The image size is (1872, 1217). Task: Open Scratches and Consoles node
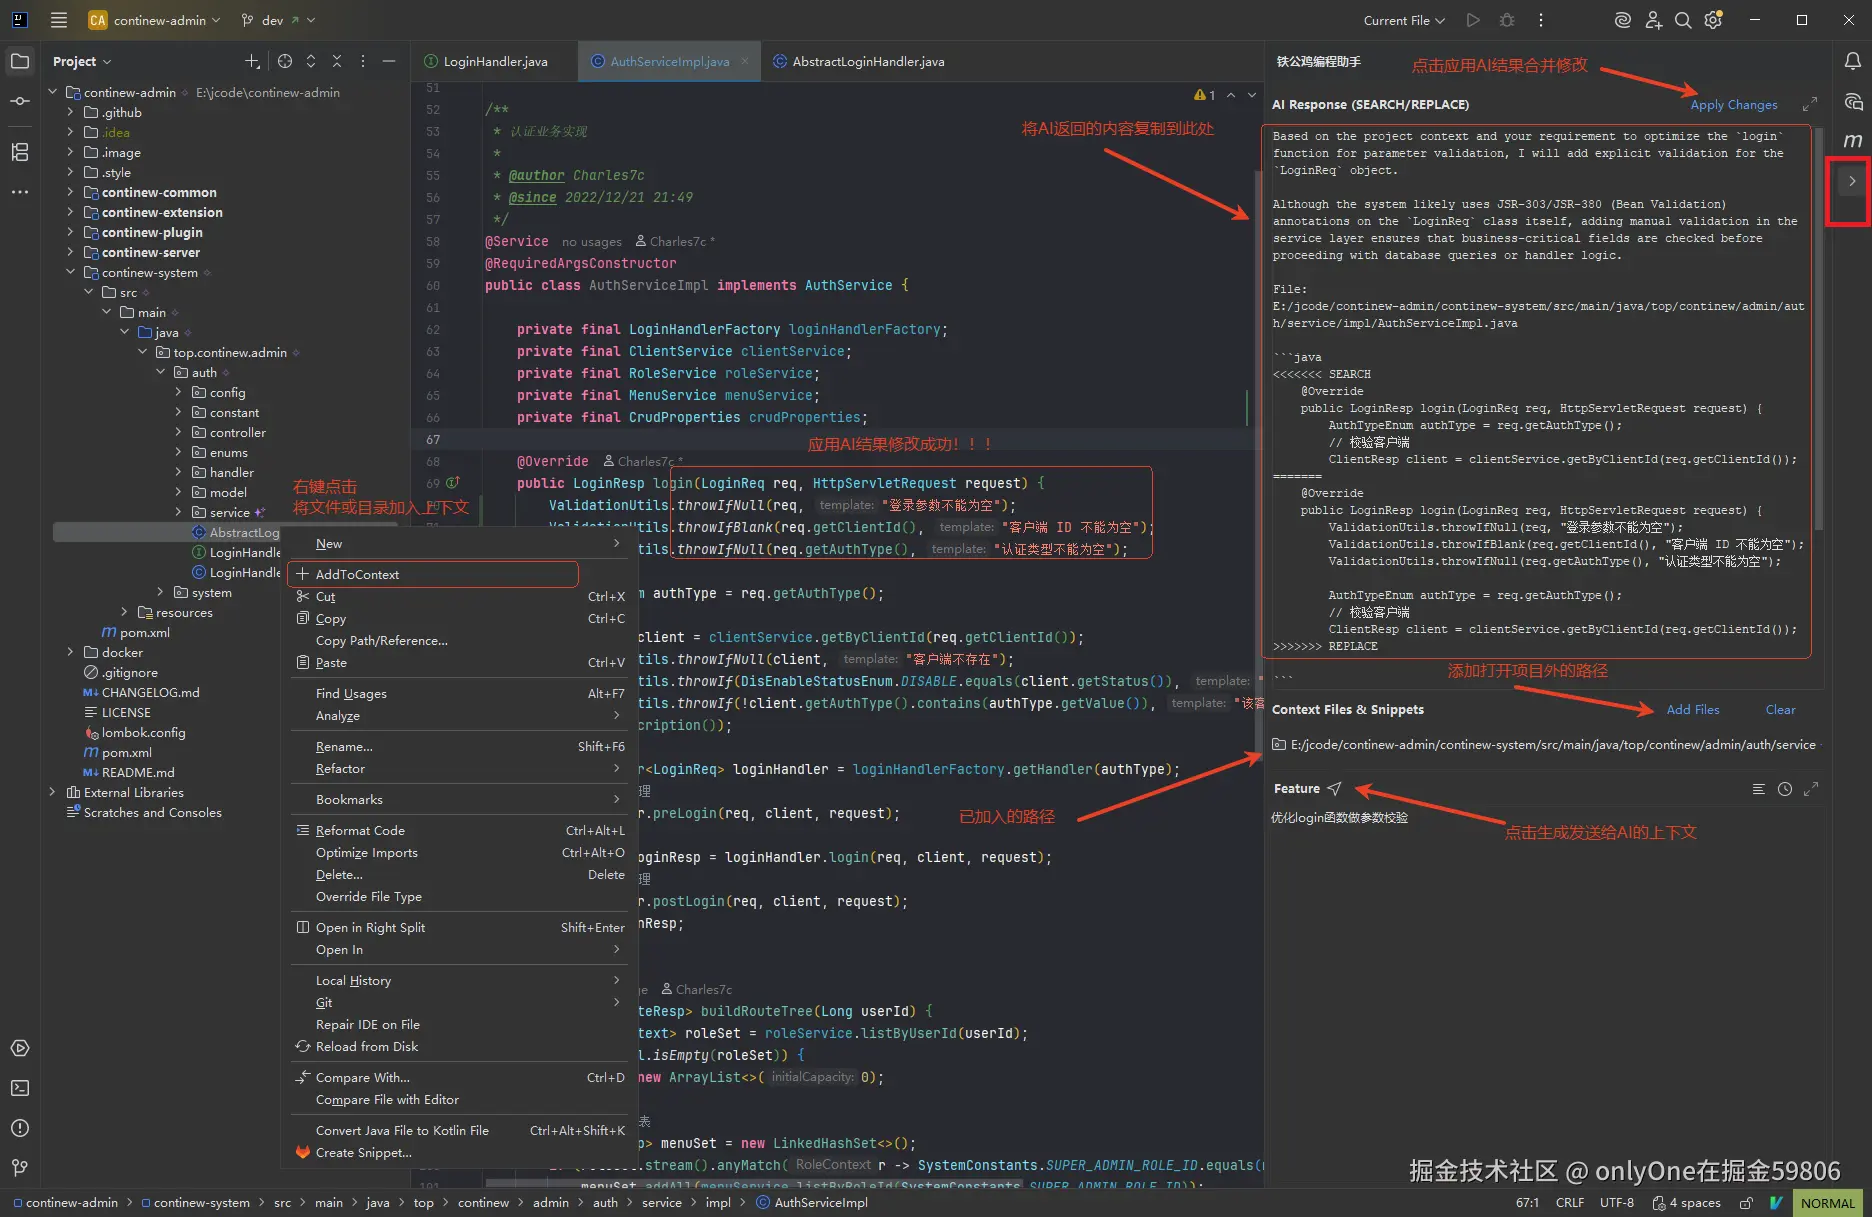[x=143, y=812]
